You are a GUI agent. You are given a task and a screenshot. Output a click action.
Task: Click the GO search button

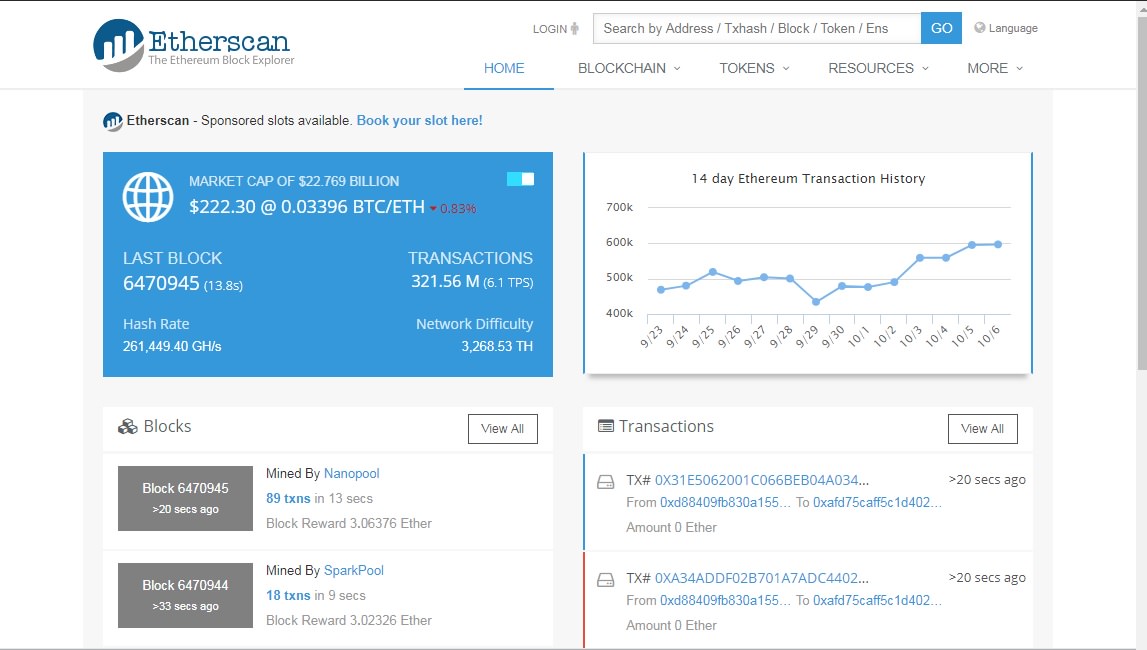941,28
